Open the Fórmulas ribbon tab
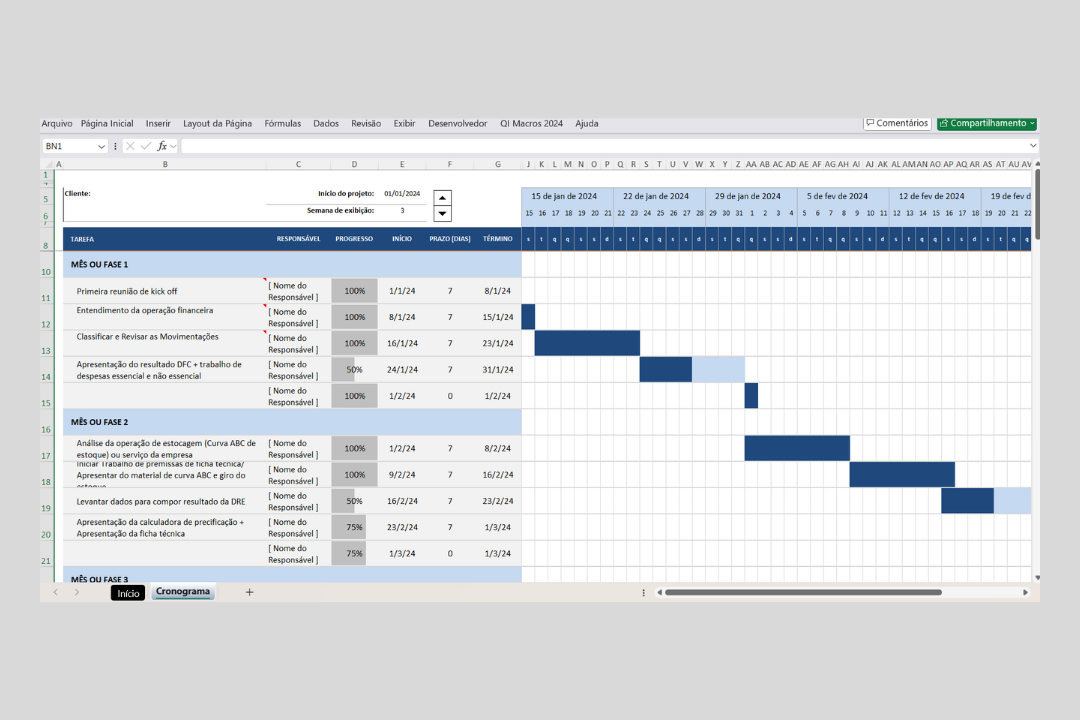Image resolution: width=1080 pixels, height=720 pixels. 283,124
